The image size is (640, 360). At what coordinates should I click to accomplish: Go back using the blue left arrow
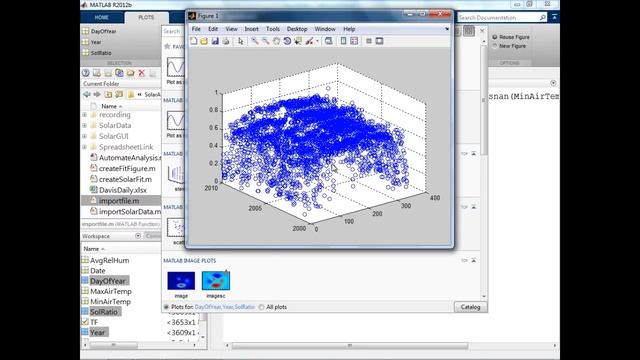click(87, 94)
